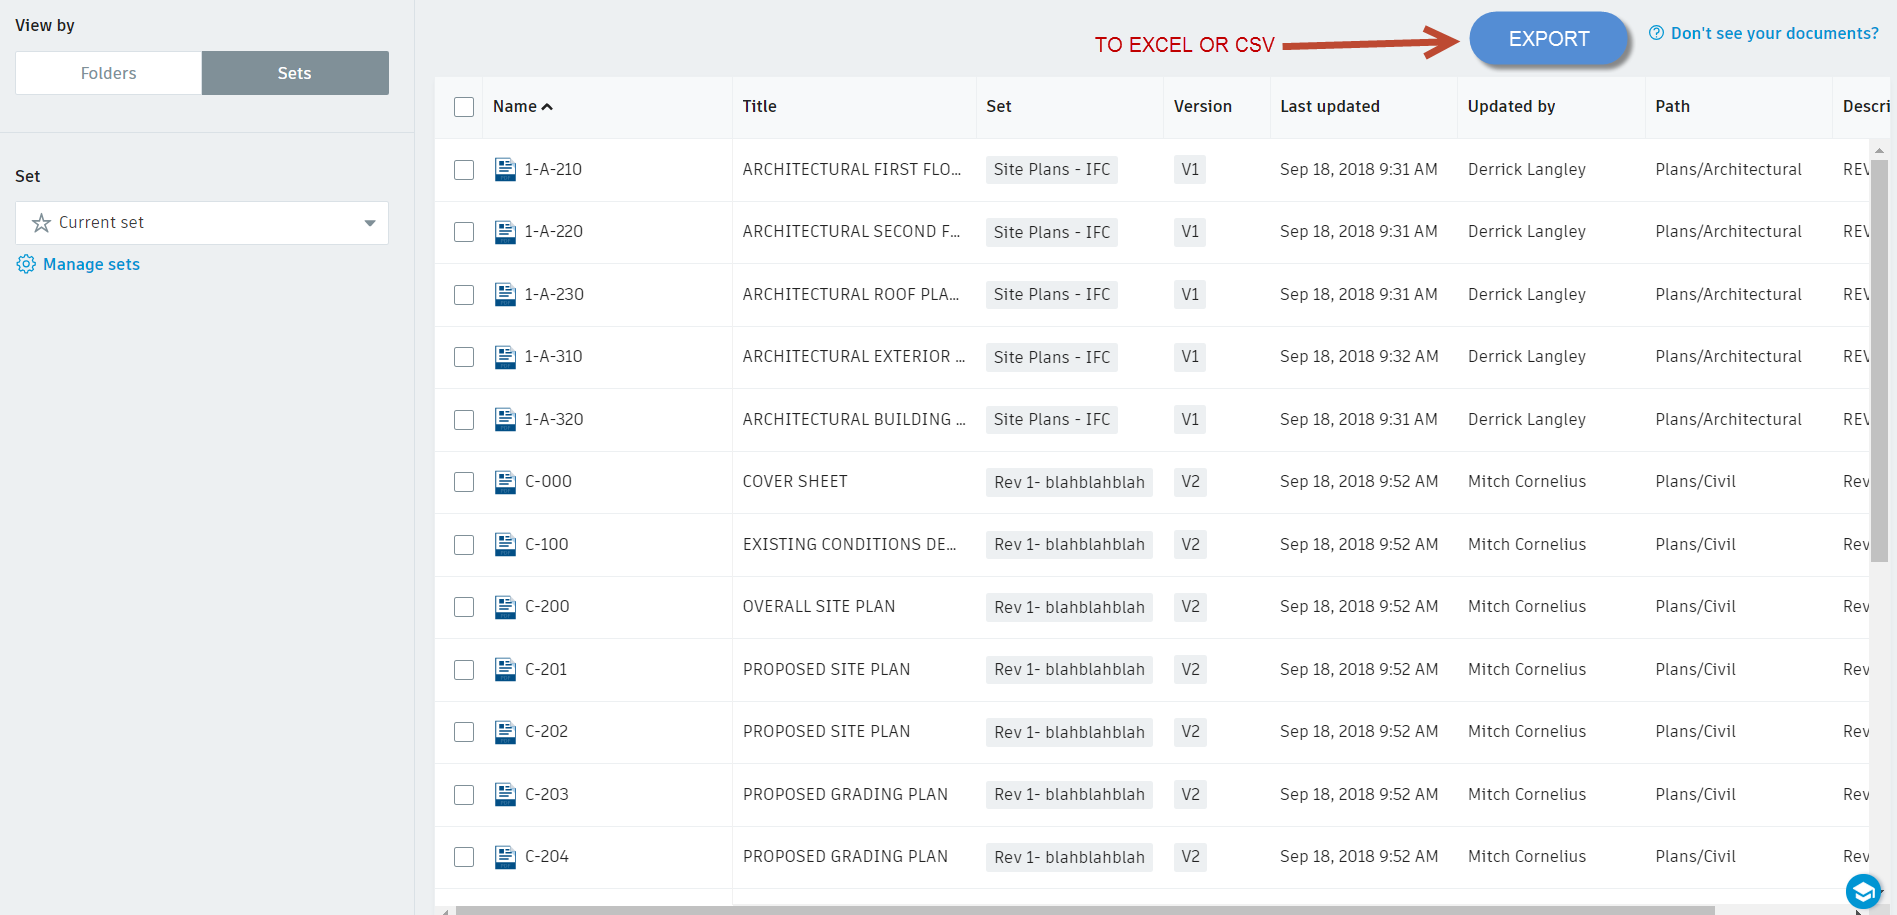Click the document icon for C-100
The image size is (1897, 915).
pyautogui.click(x=505, y=544)
